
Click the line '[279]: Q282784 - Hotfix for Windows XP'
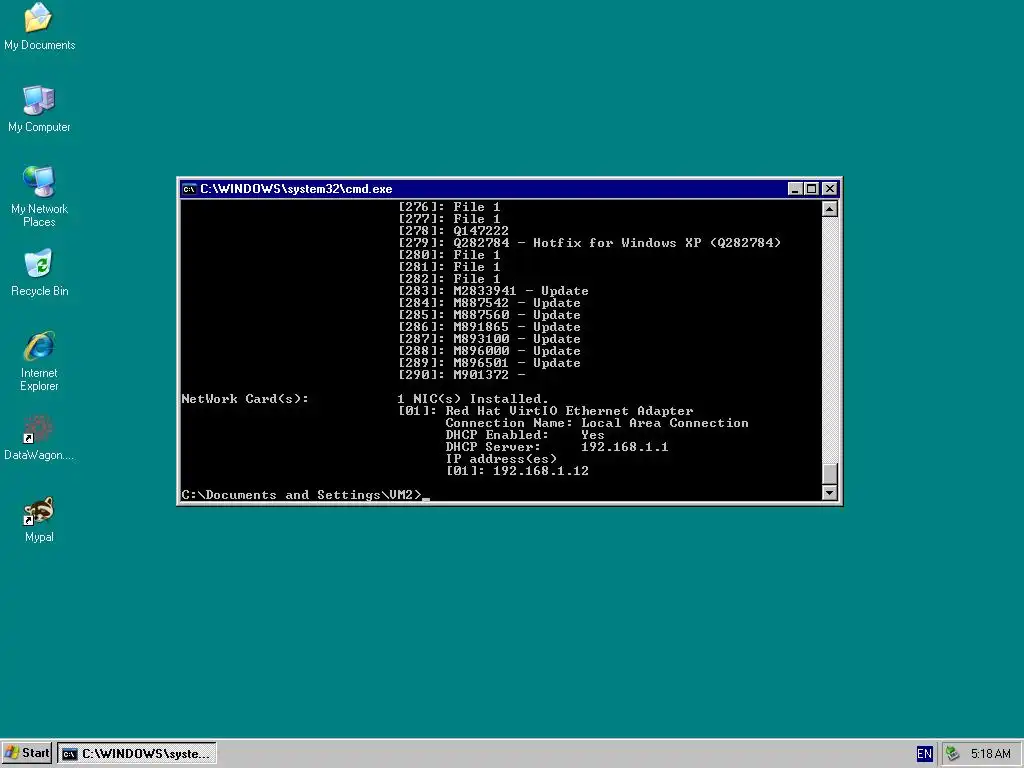click(x=590, y=243)
